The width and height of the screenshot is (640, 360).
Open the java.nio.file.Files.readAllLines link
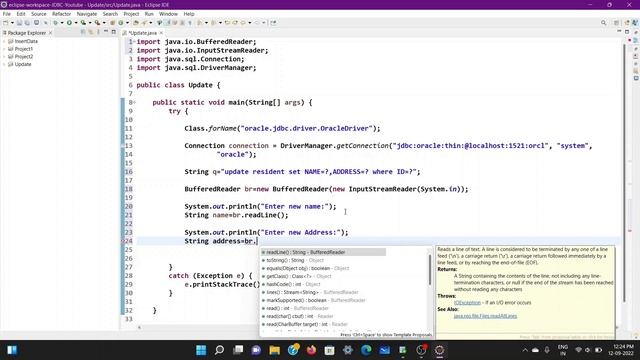[x=485, y=316]
